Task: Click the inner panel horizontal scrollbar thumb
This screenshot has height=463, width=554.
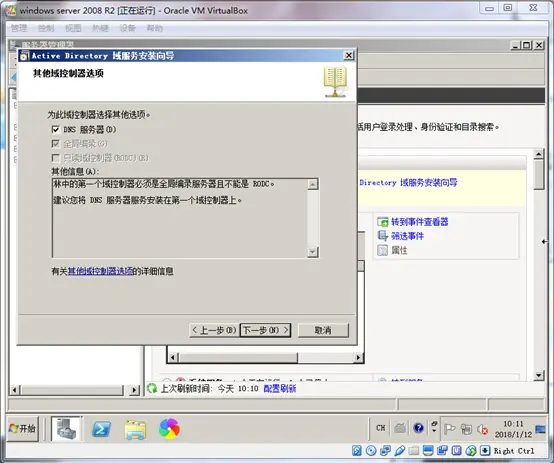Action: tap(238, 358)
